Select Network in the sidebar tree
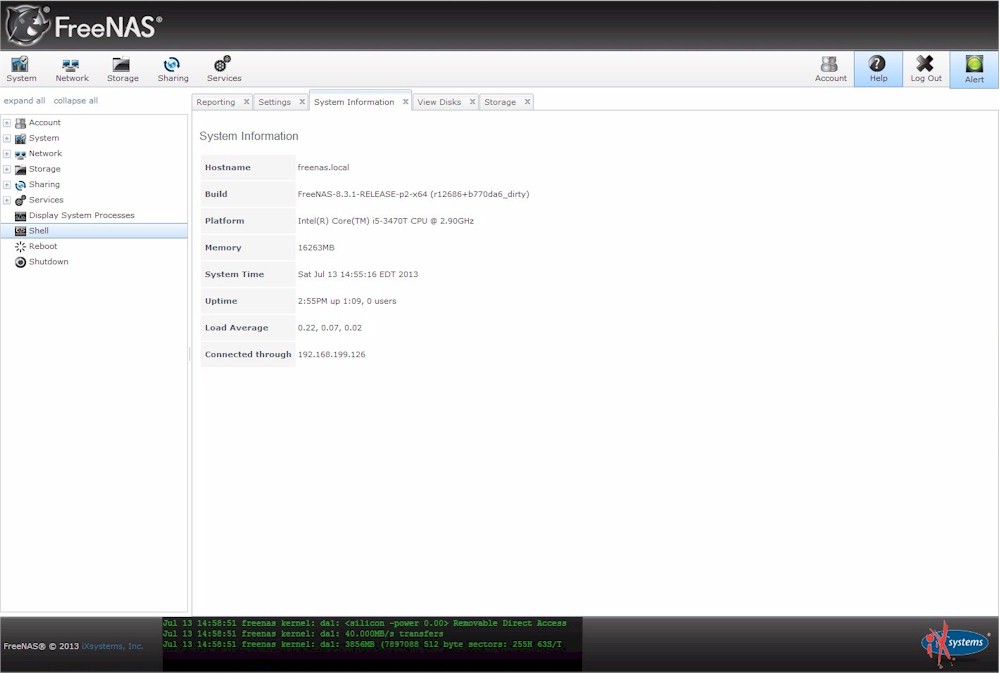The height and width of the screenshot is (674, 1000). (x=45, y=153)
